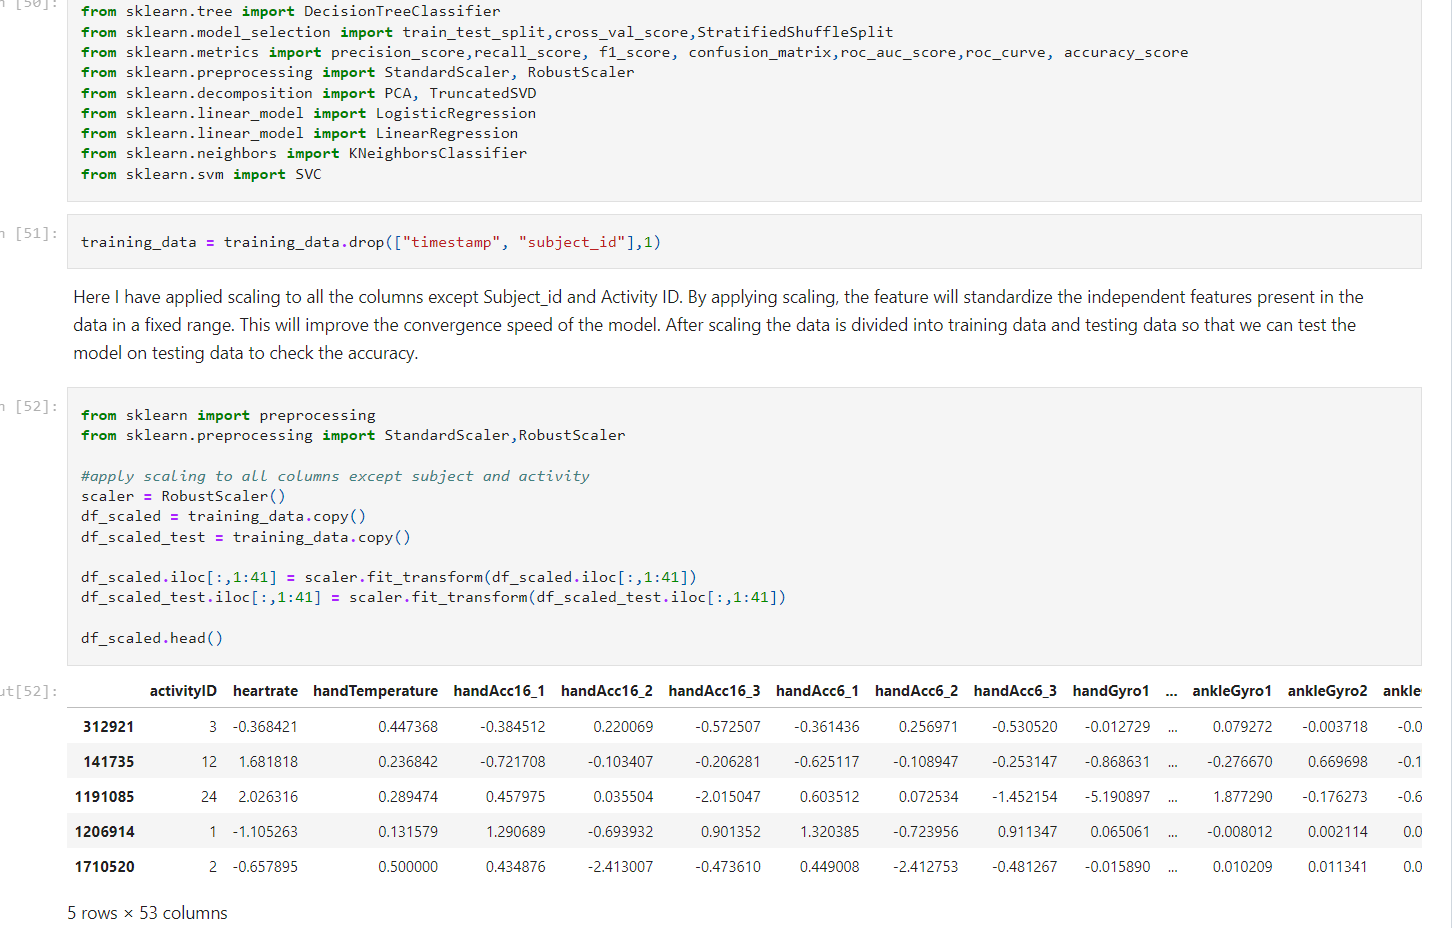Viewport: 1452px width, 928px height.
Task: Select row index 1710520 in the table
Action: tap(104, 867)
